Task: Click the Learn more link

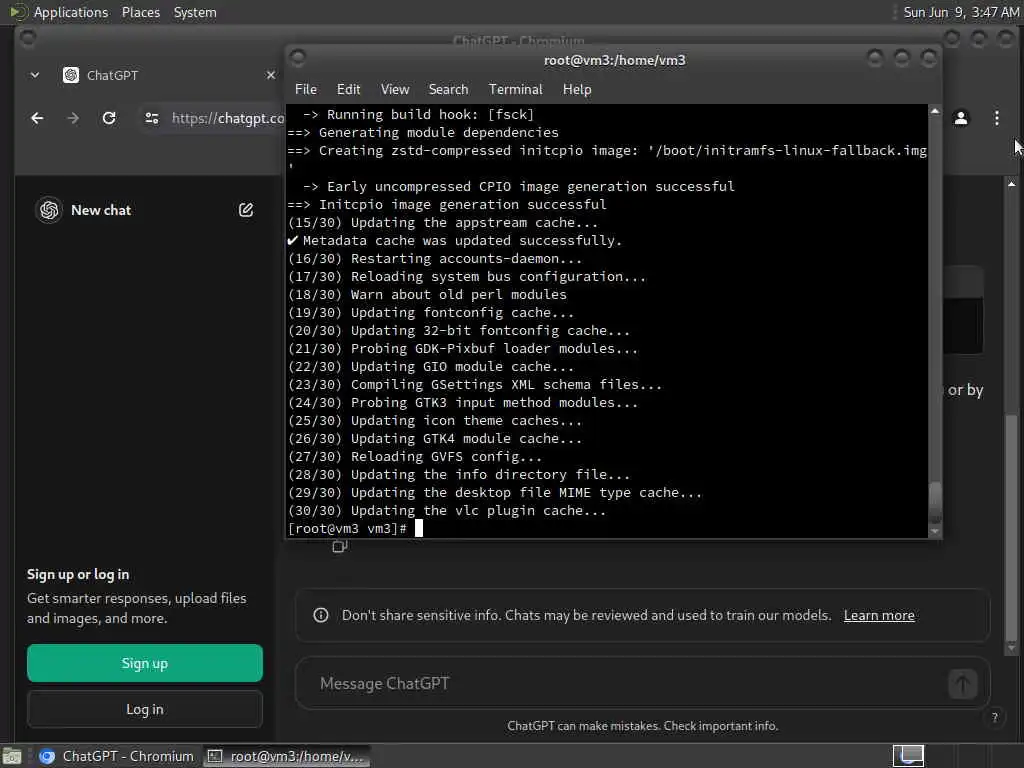Action: (x=879, y=615)
